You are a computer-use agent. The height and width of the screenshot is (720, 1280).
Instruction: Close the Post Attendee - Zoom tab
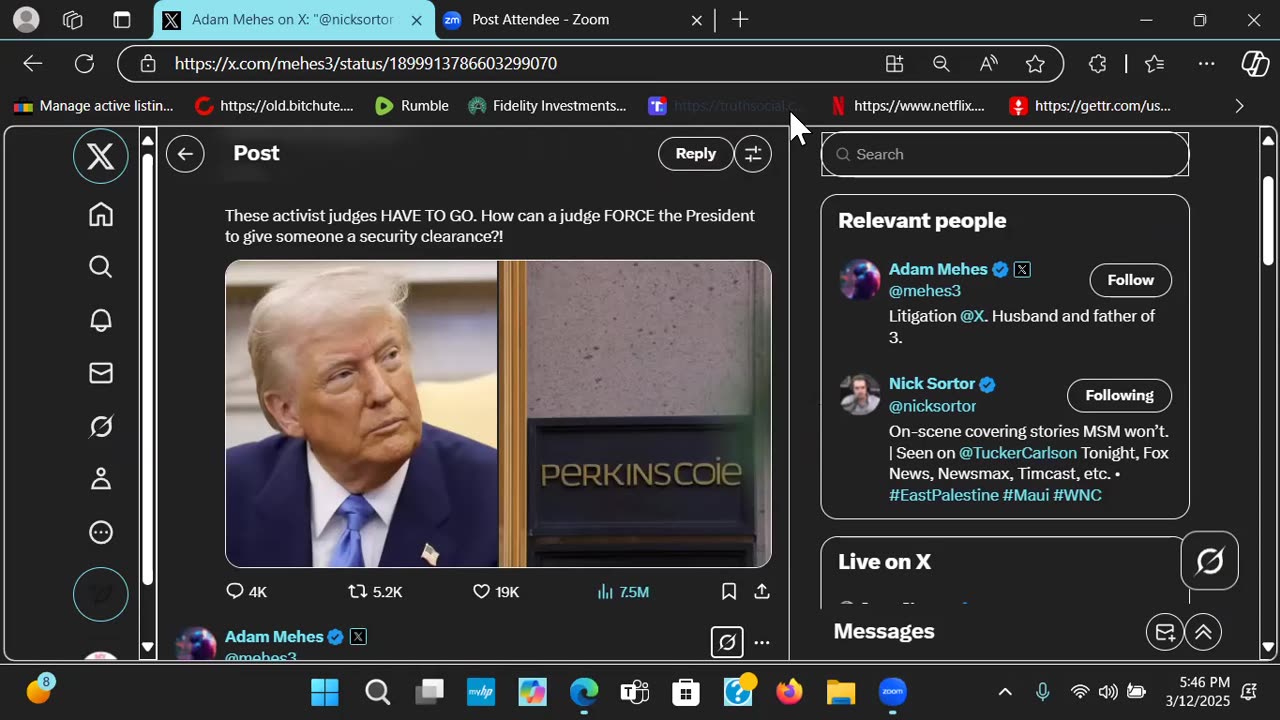pyautogui.click(x=697, y=19)
